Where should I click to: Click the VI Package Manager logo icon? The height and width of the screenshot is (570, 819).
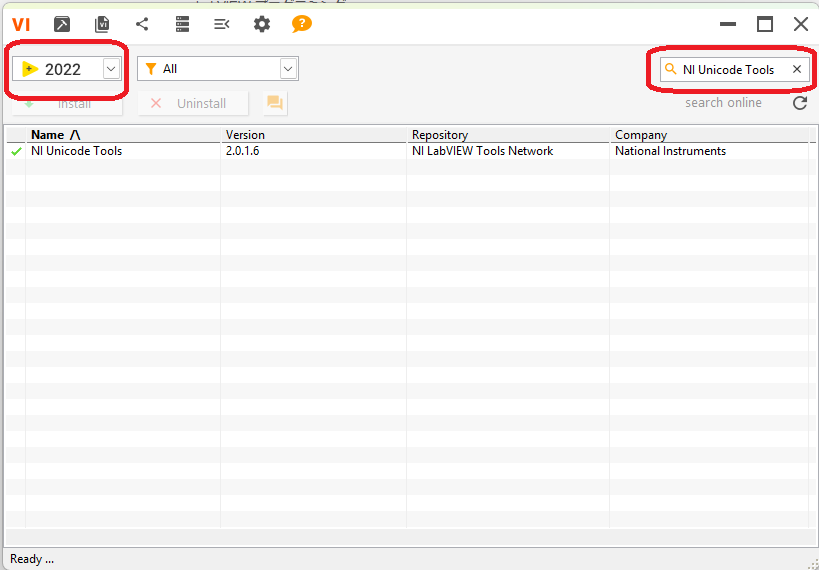pyautogui.click(x=21, y=24)
